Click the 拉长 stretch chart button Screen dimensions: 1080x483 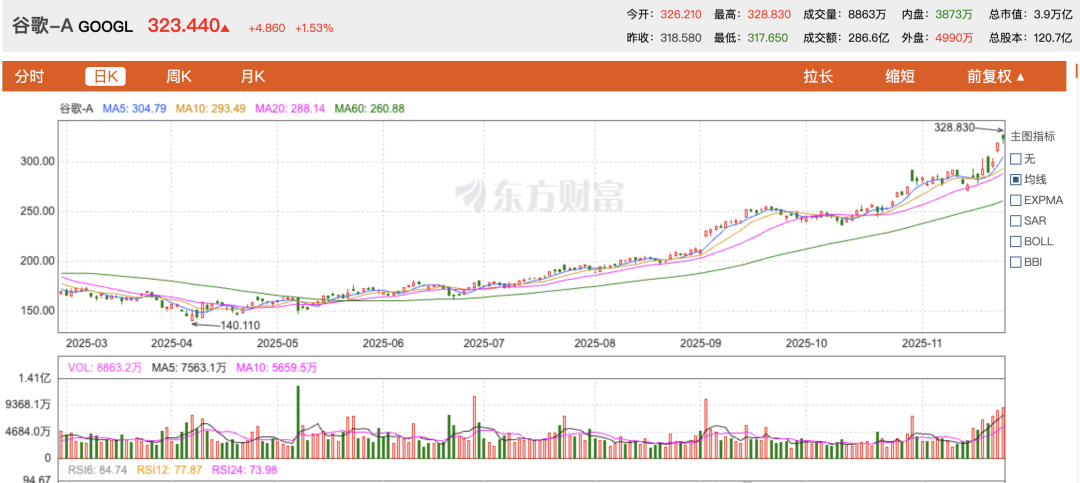pos(818,76)
